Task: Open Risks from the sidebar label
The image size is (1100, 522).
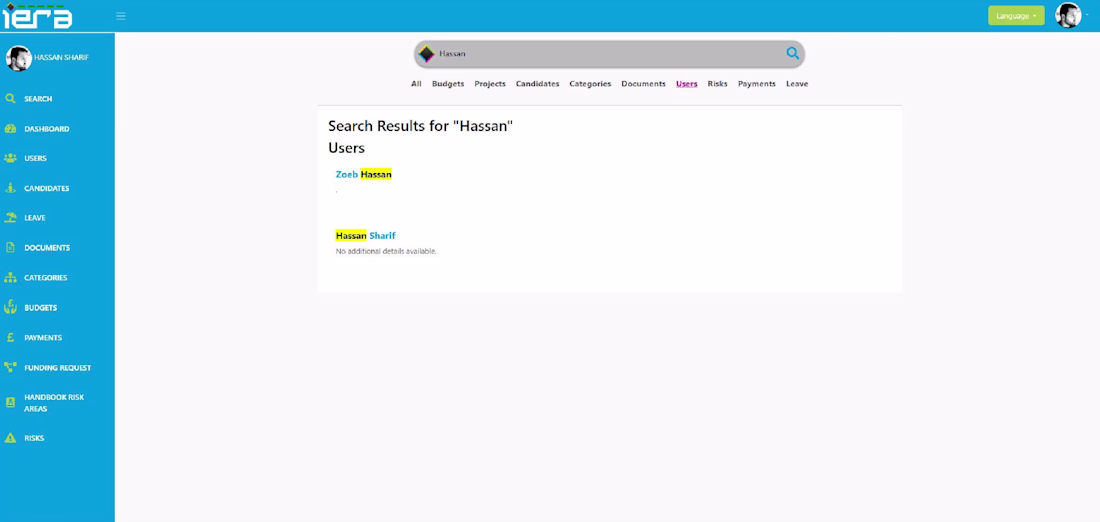Action: tap(34, 438)
